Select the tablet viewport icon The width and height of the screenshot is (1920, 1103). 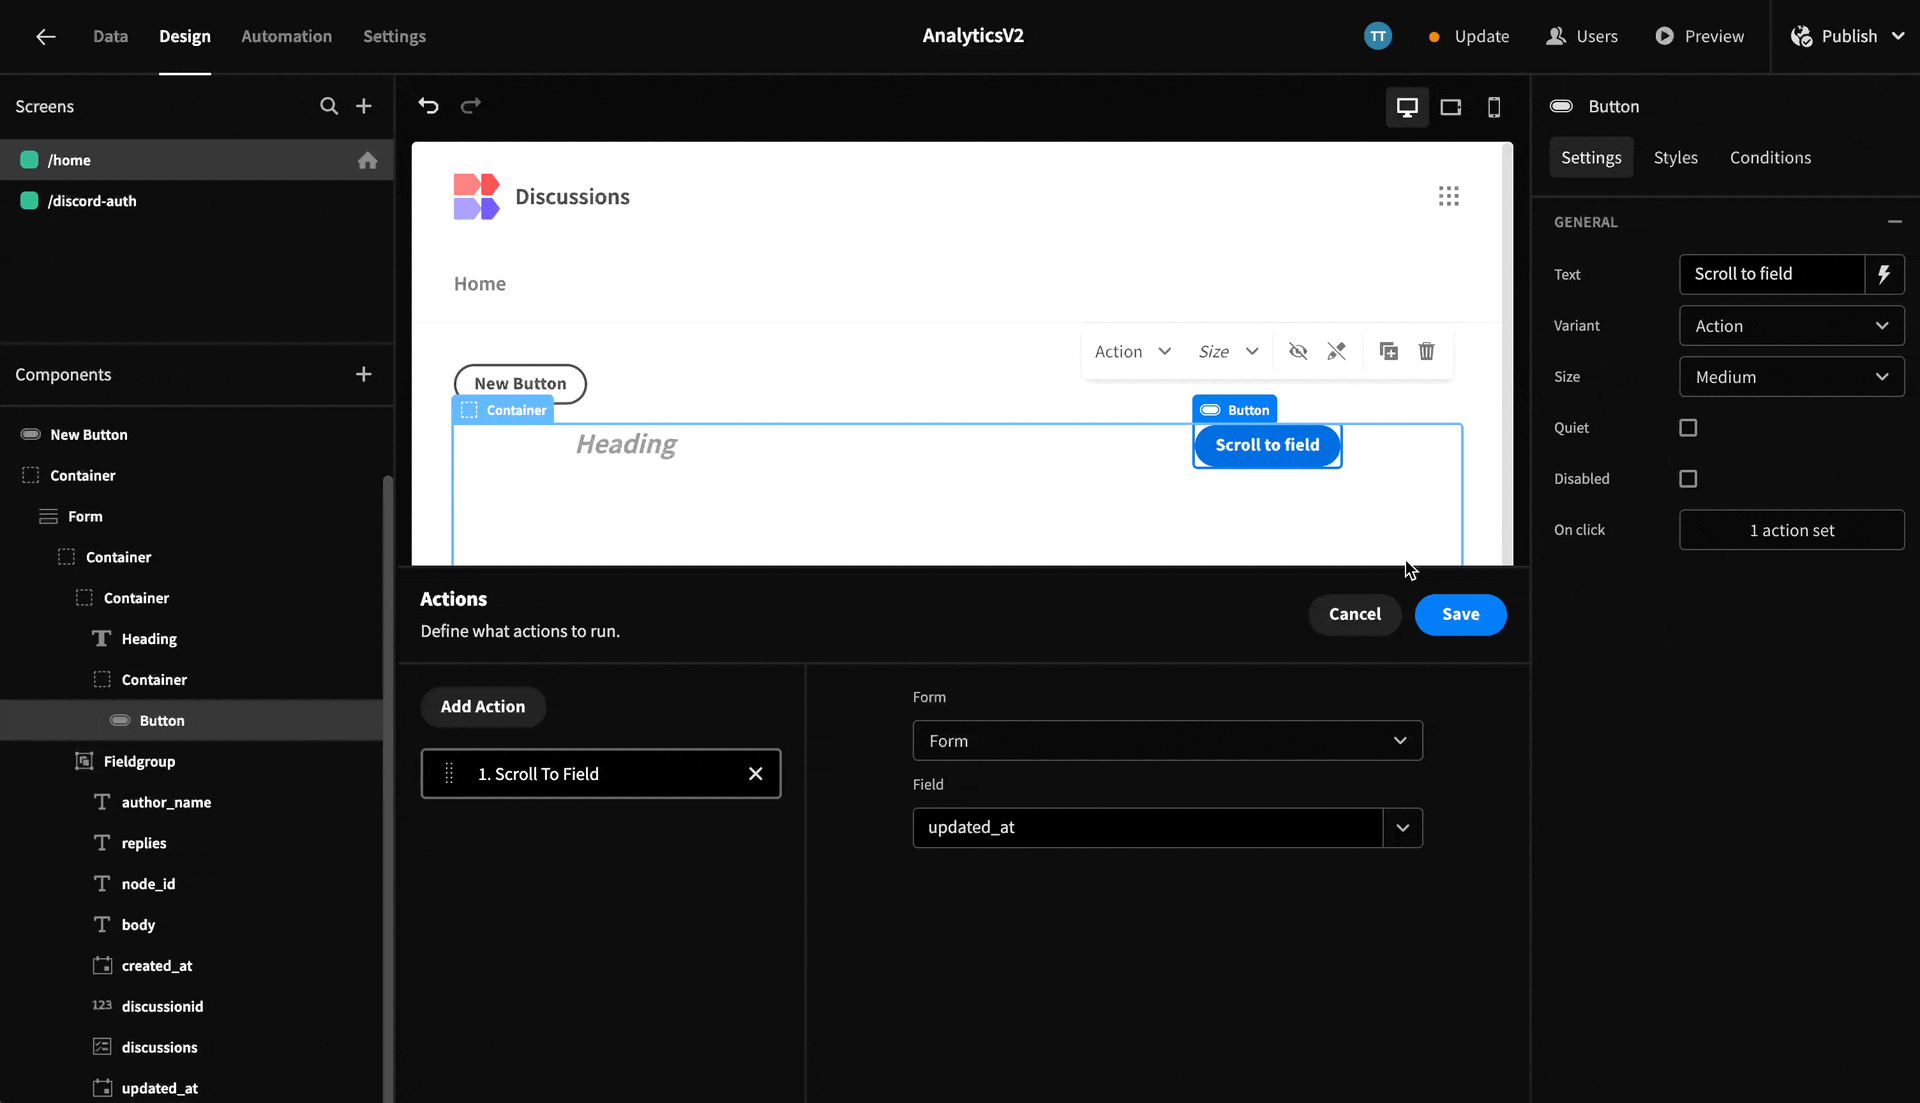(1449, 106)
